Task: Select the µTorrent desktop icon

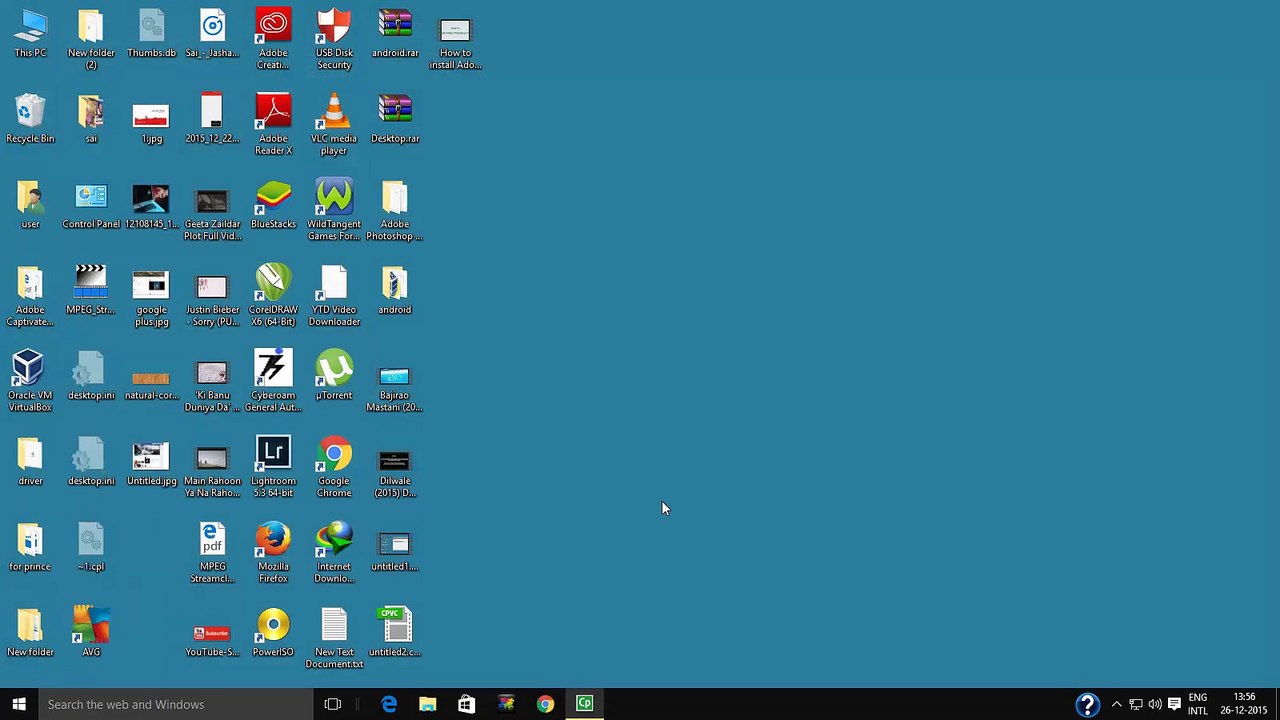Action: 334,375
